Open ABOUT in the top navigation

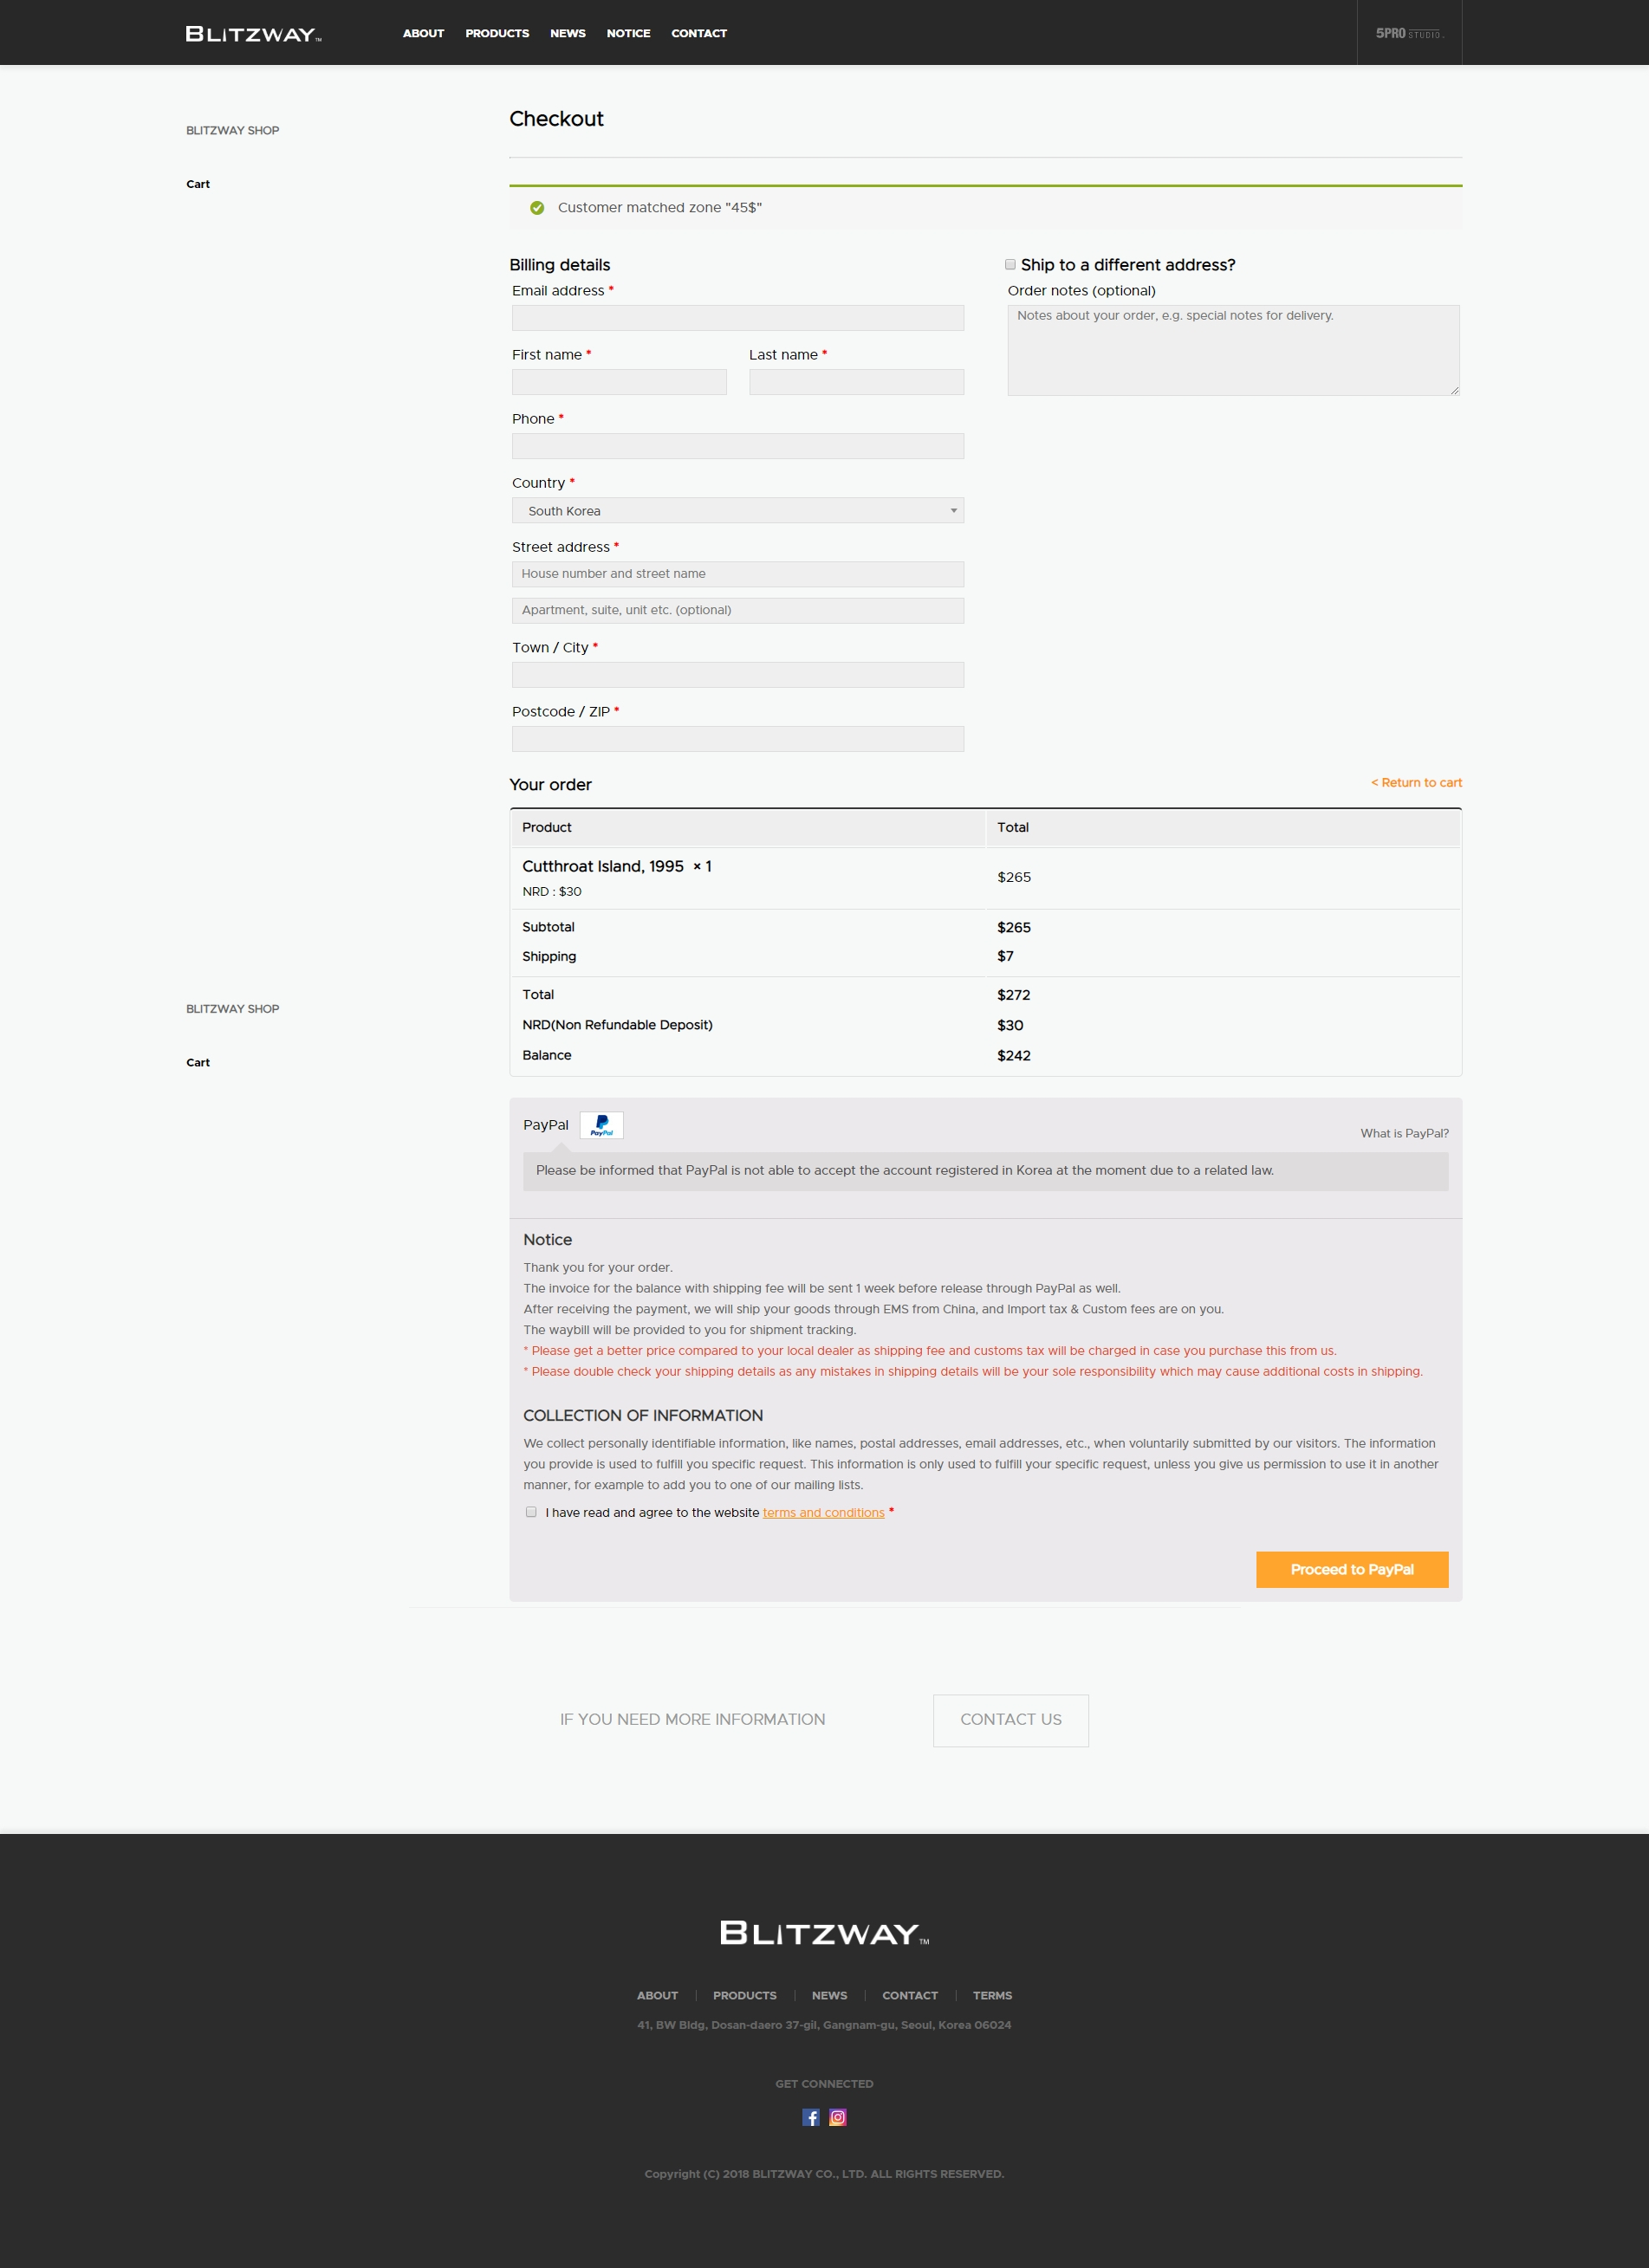[423, 33]
